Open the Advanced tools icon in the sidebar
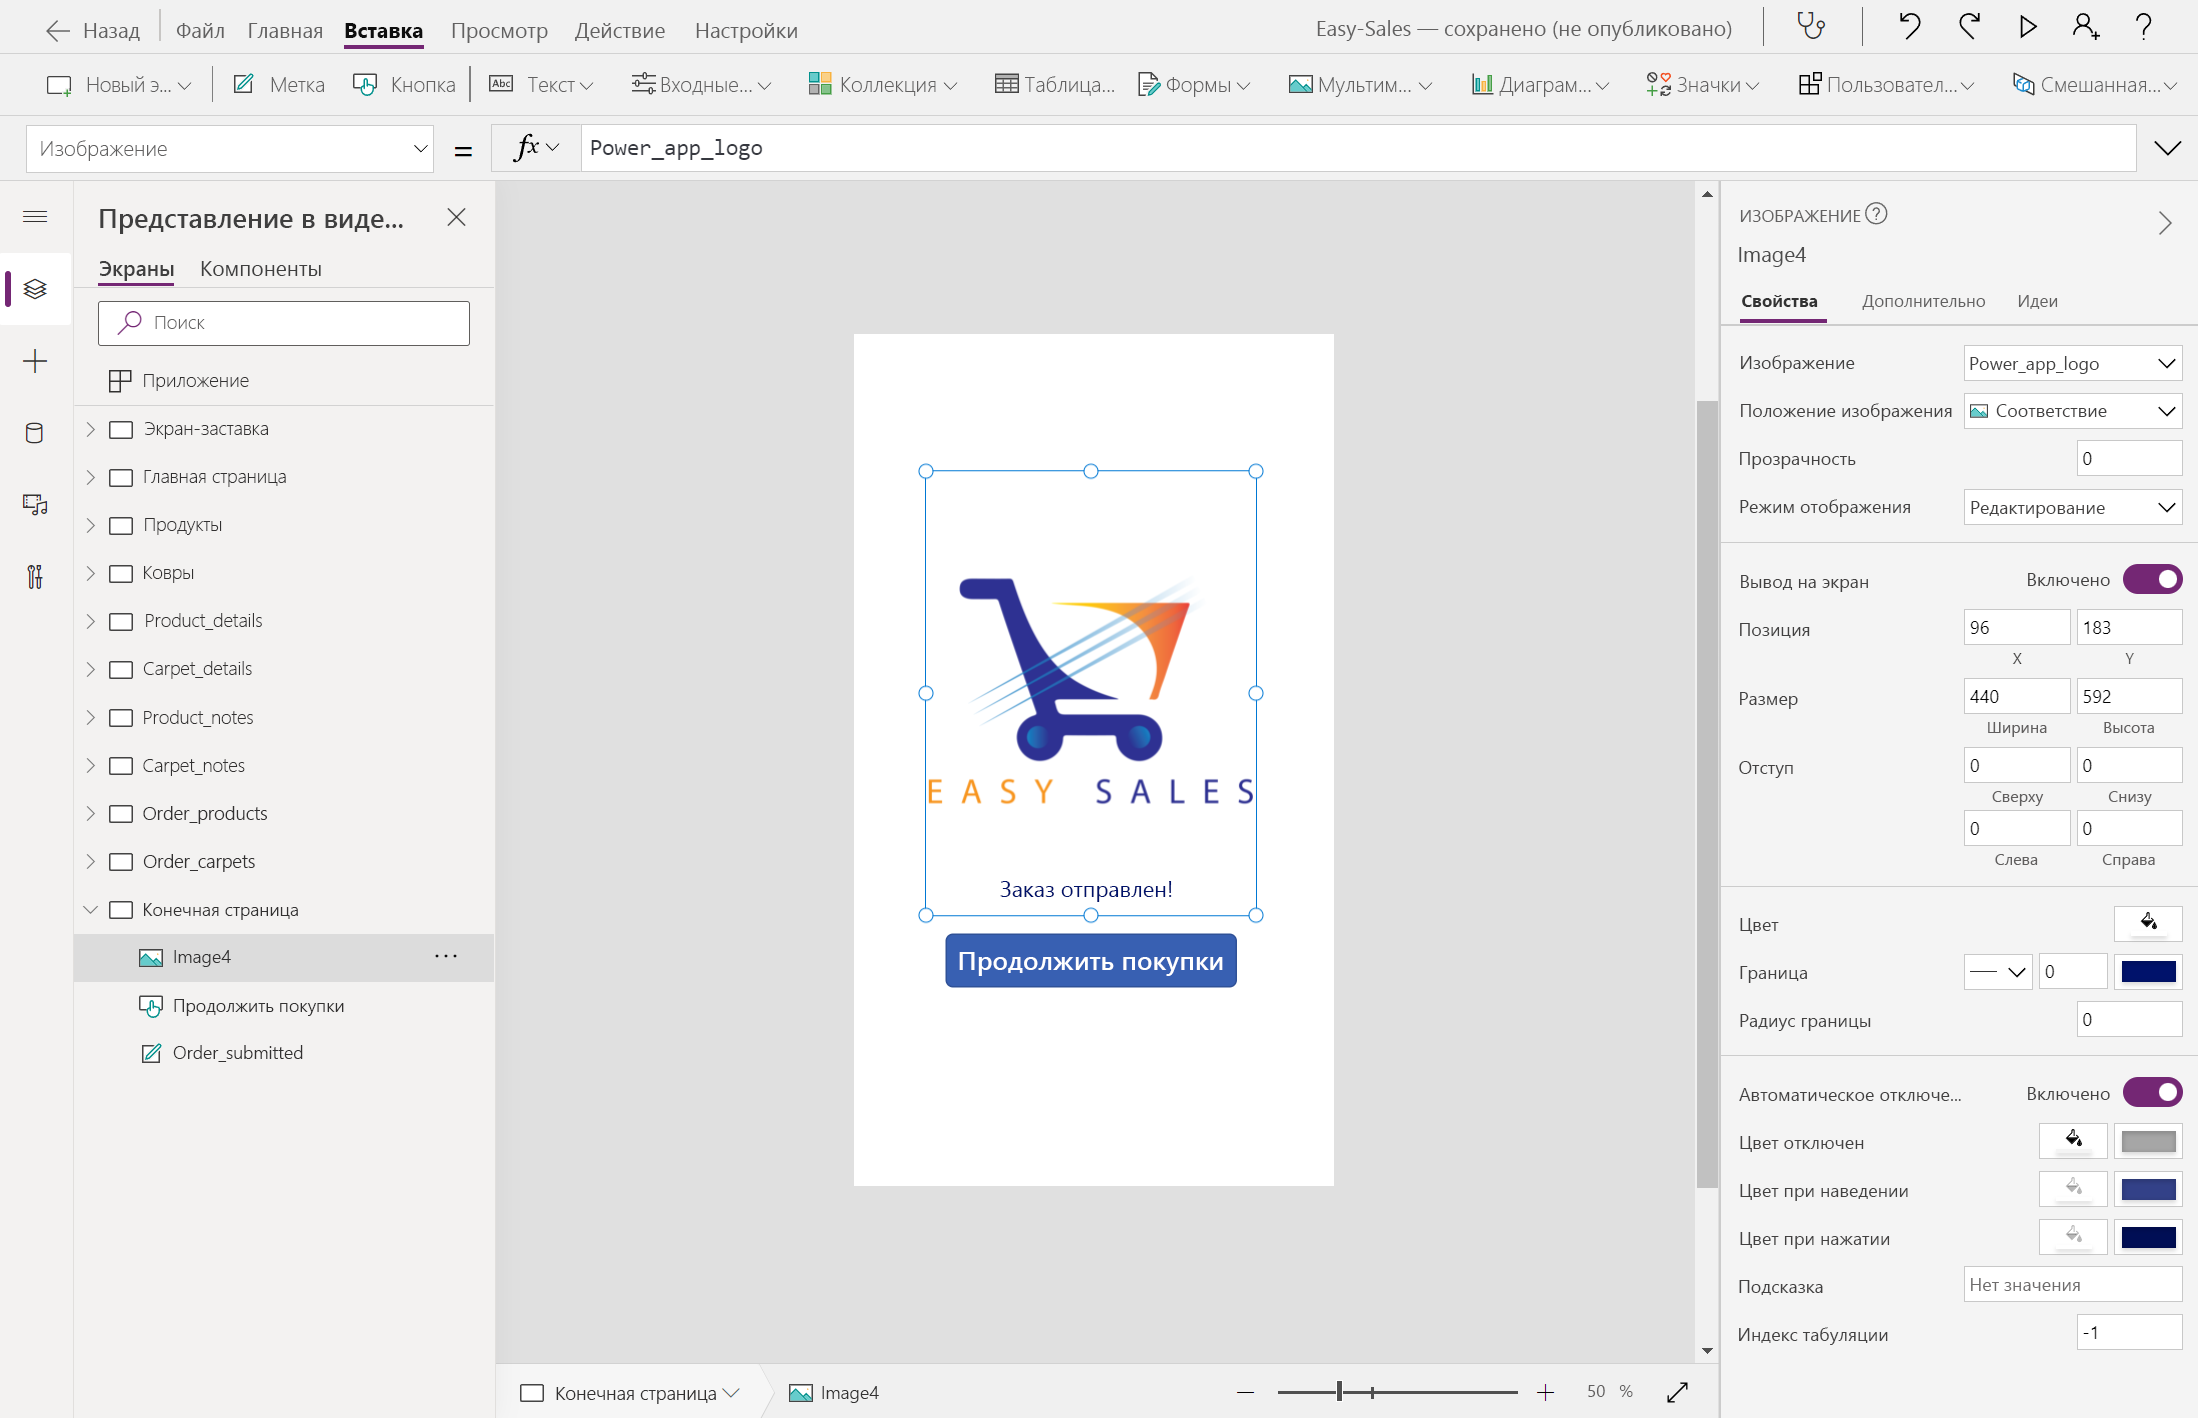This screenshot has height=1418, width=2198. [35, 577]
